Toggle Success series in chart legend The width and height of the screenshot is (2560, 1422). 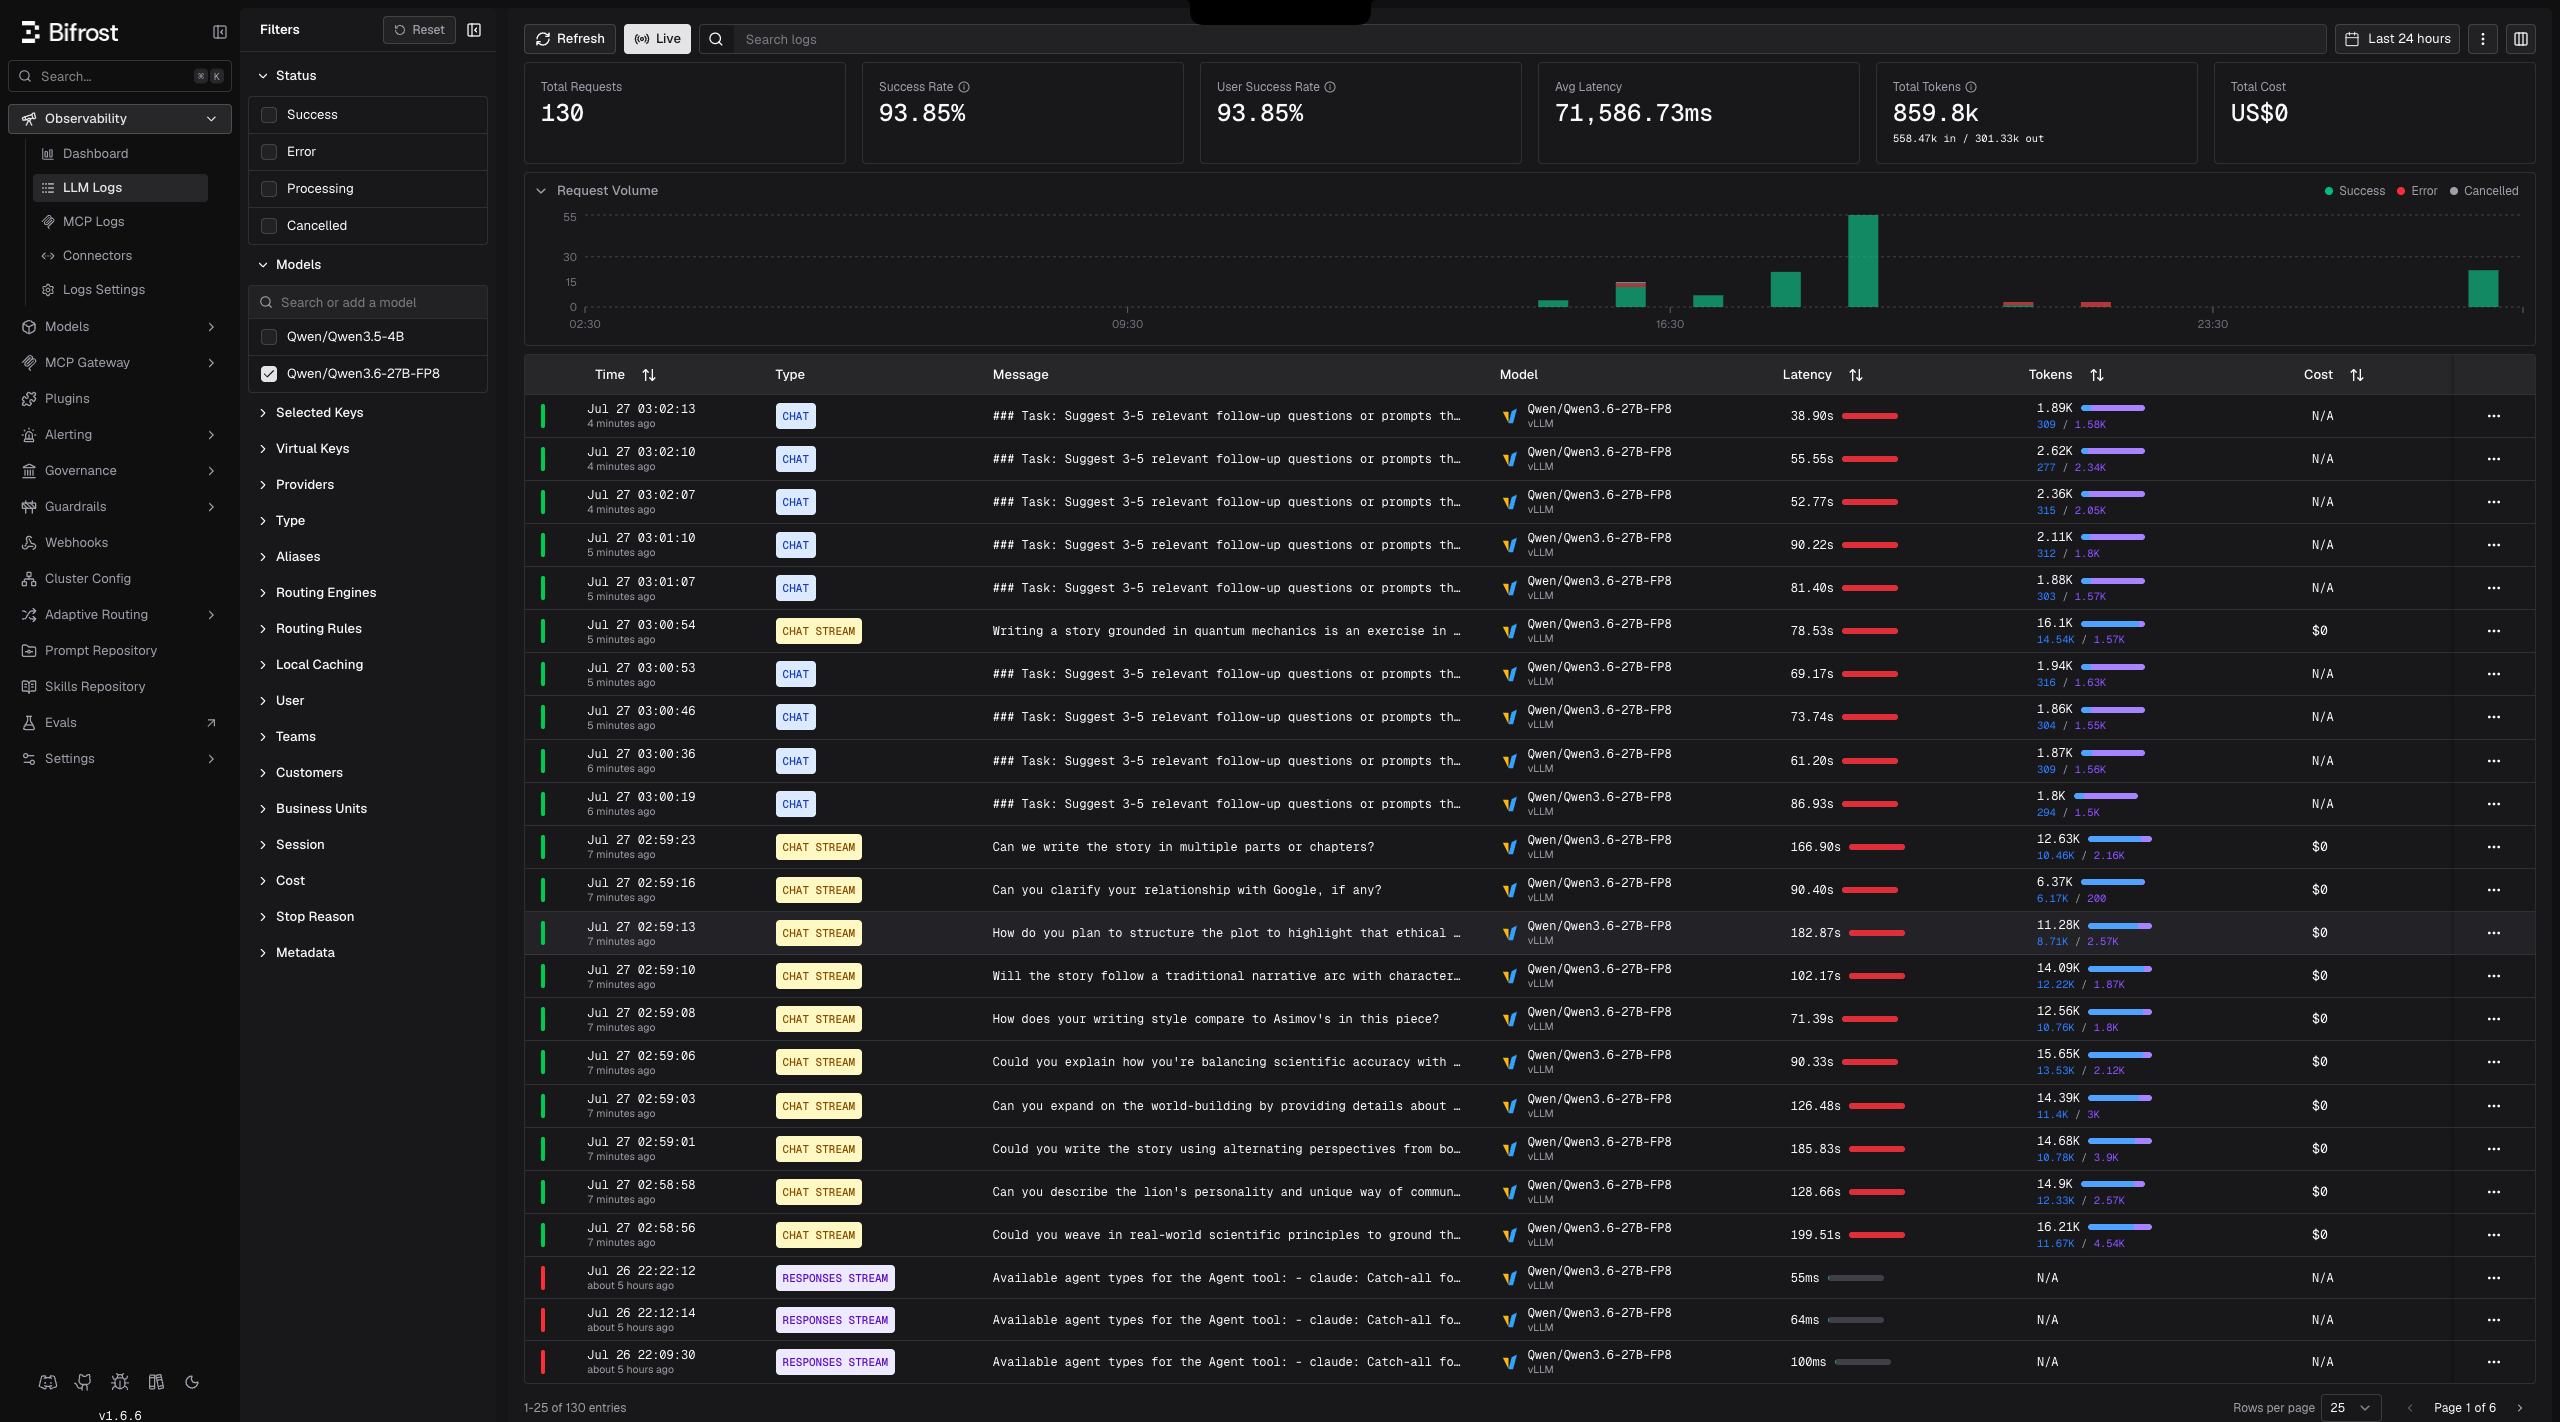2355,191
